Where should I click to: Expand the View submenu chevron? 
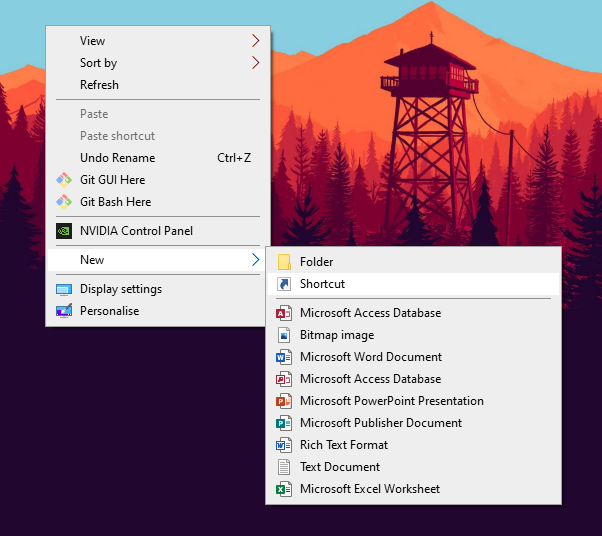[x=256, y=40]
